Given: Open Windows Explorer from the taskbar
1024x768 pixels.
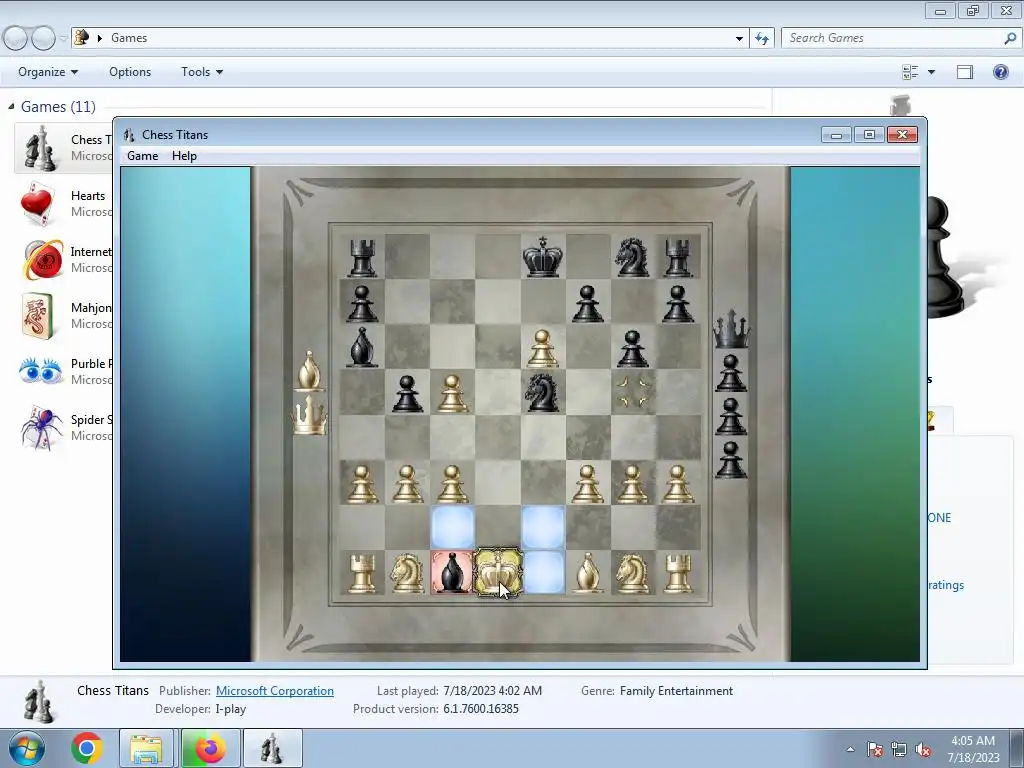Looking at the screenshot, I should click(x=146, y=748).
